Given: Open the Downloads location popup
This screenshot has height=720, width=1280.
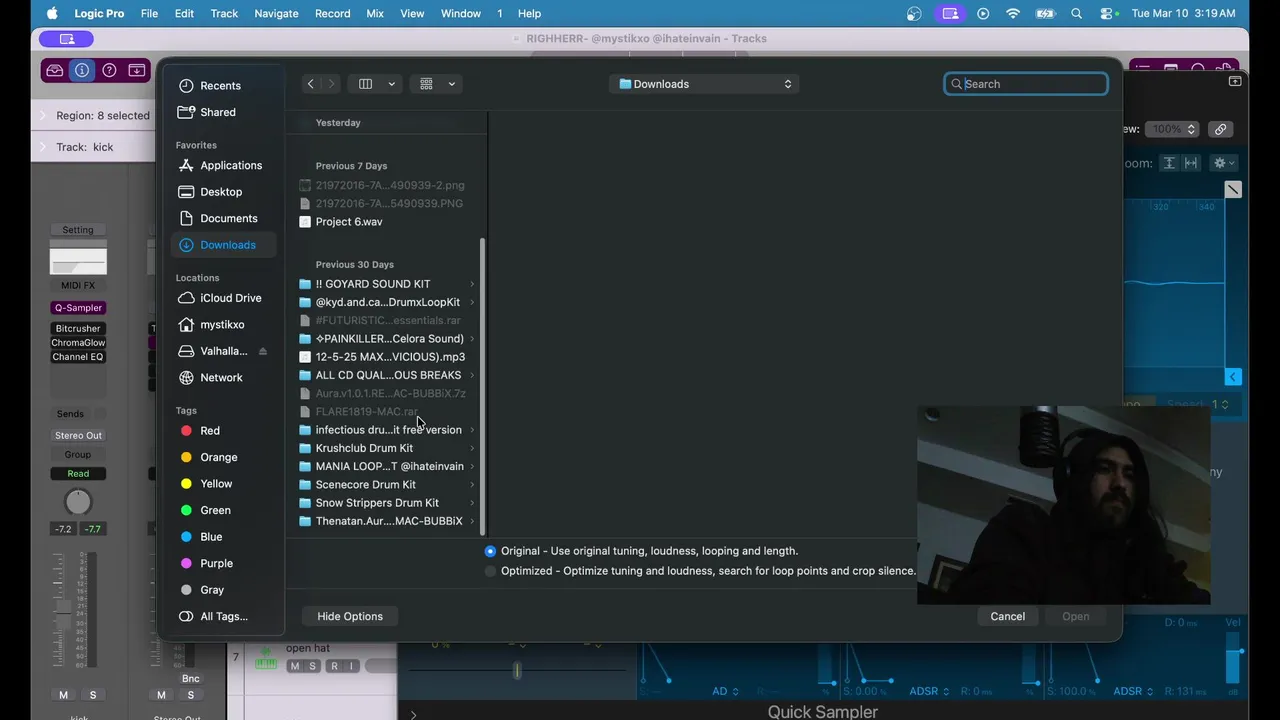Looking at the screenshot, I should pos(704,84).
